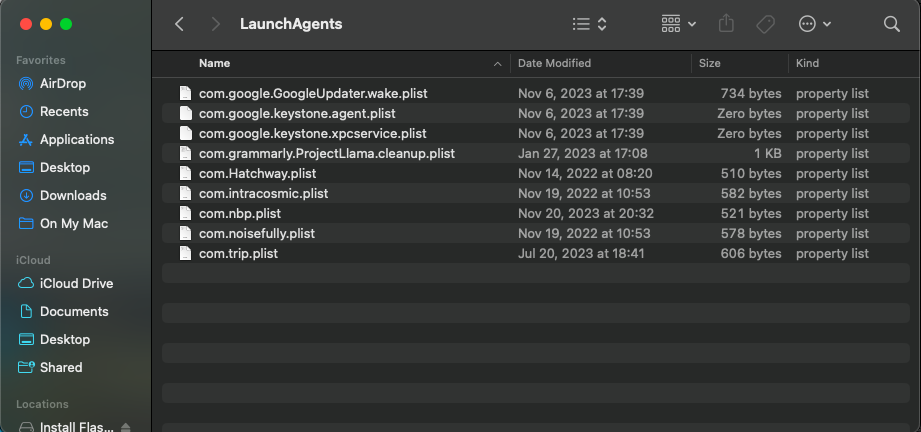This screenshot has width=921, height=432.
Task: Select the Applications sidebar item
Action: [x=76, y=140]
